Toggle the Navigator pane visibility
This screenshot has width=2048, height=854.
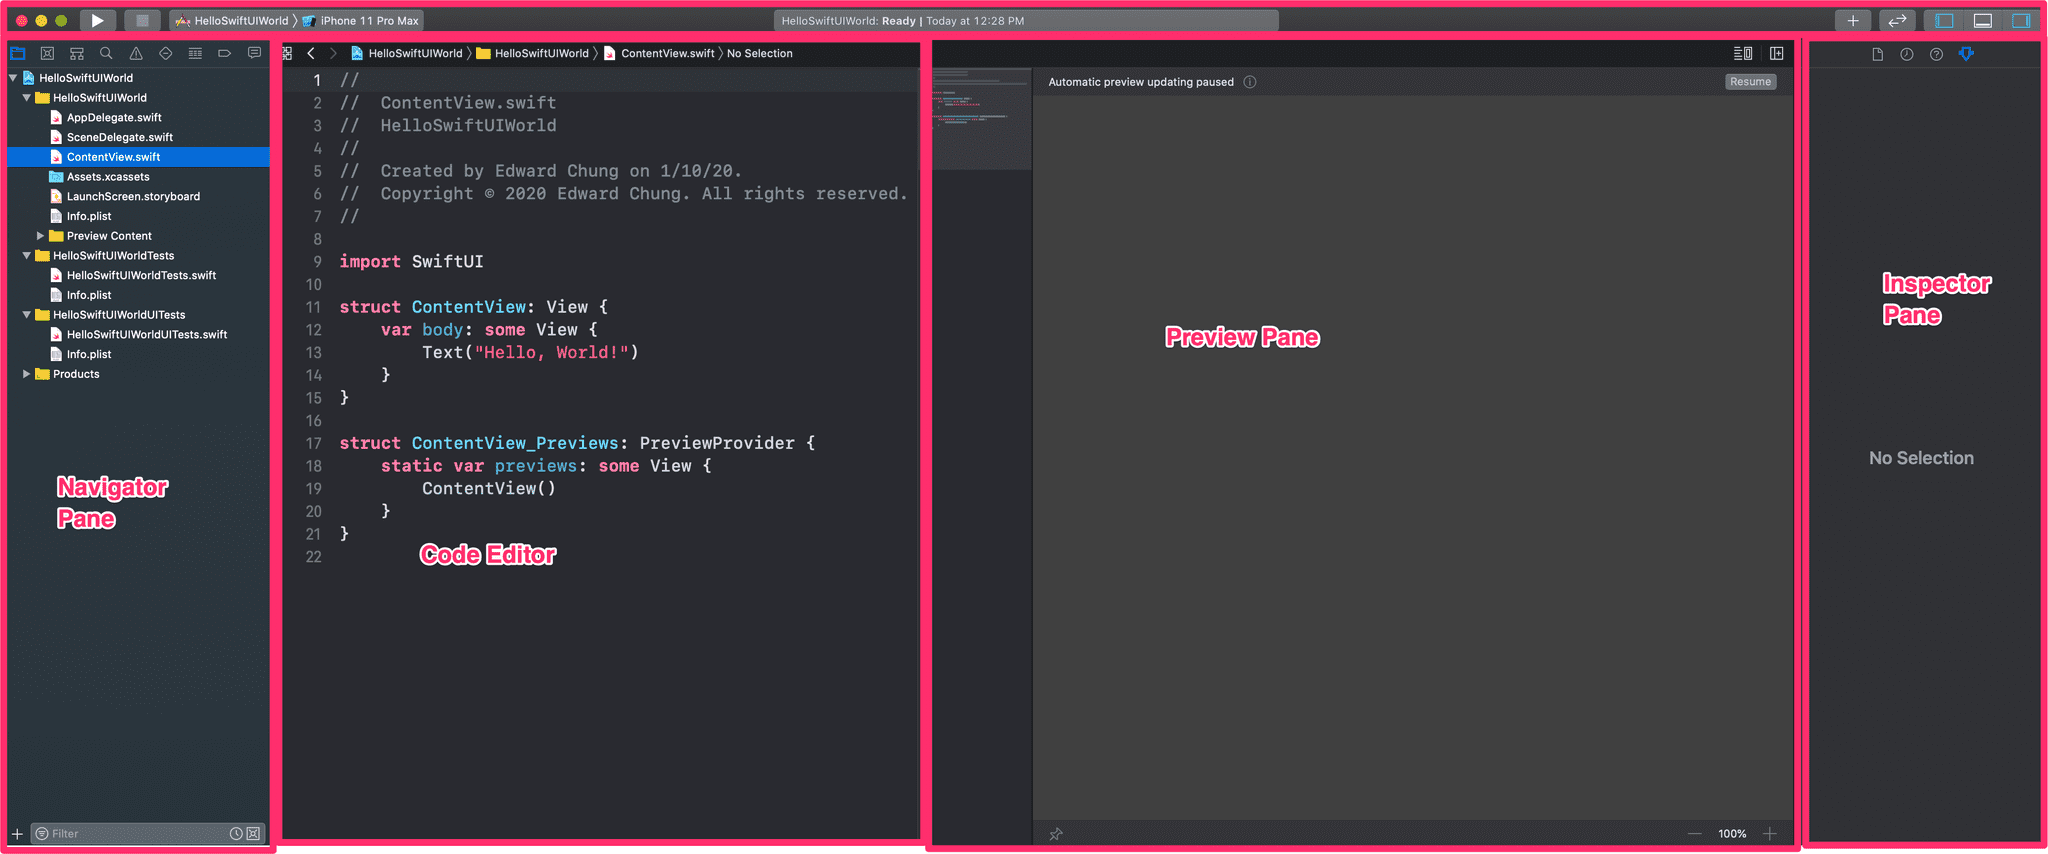[1944, 20]
